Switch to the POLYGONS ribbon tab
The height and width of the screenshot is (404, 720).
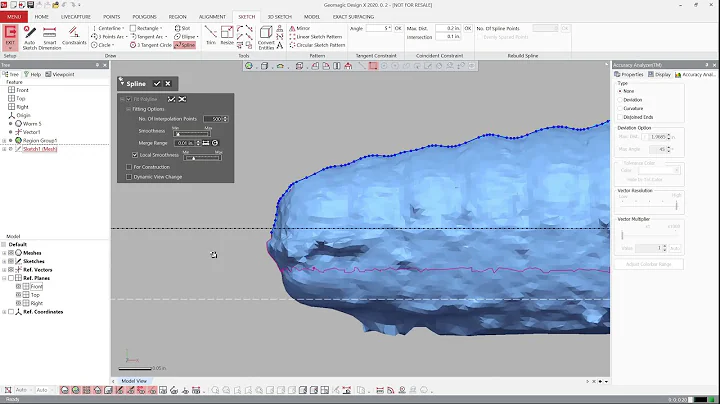point(144,17)
